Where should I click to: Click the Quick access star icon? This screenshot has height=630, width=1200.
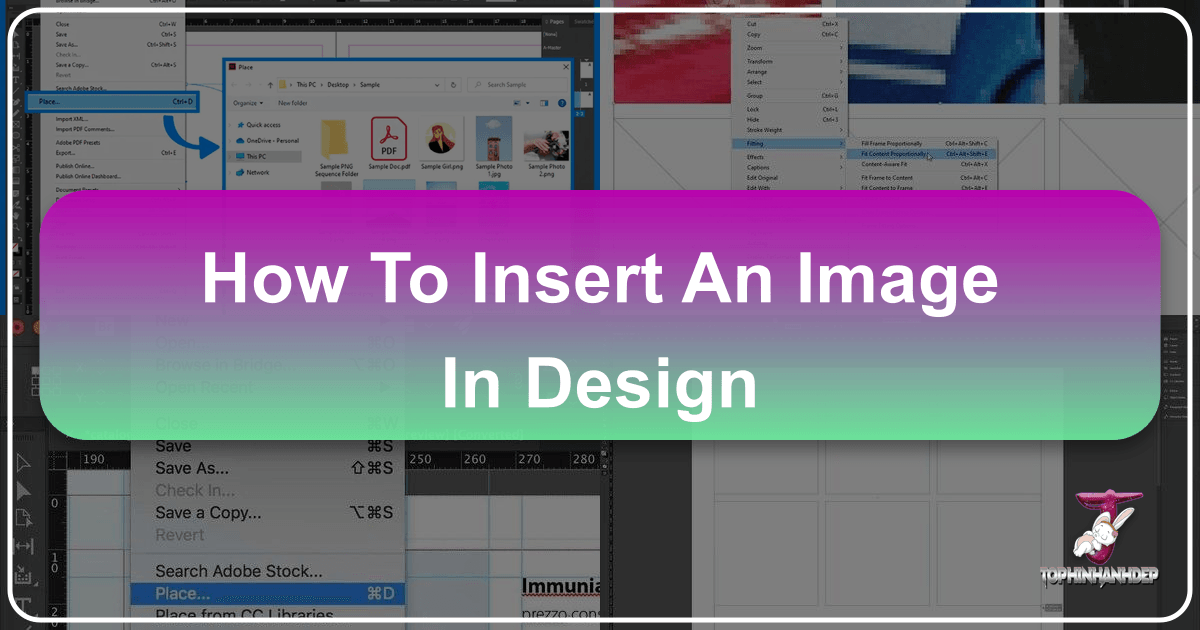tap(241, 125)
